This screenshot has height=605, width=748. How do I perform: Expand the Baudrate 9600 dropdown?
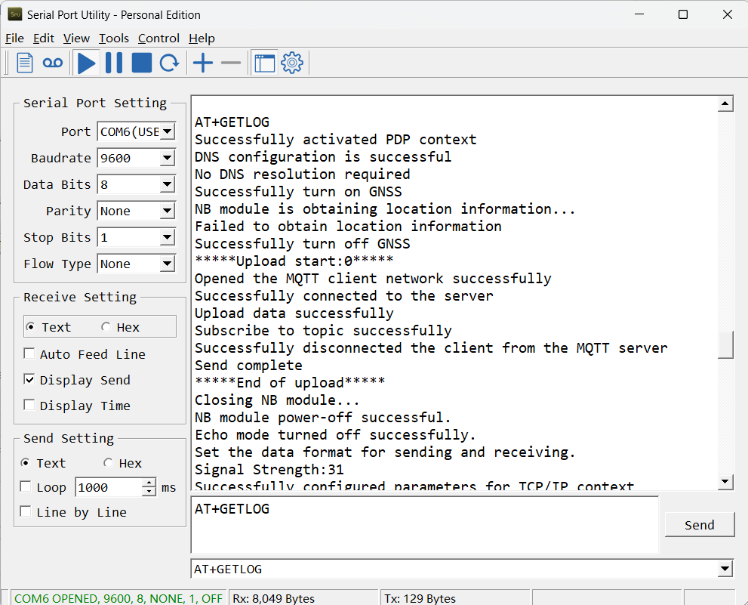tap(167, 158)
